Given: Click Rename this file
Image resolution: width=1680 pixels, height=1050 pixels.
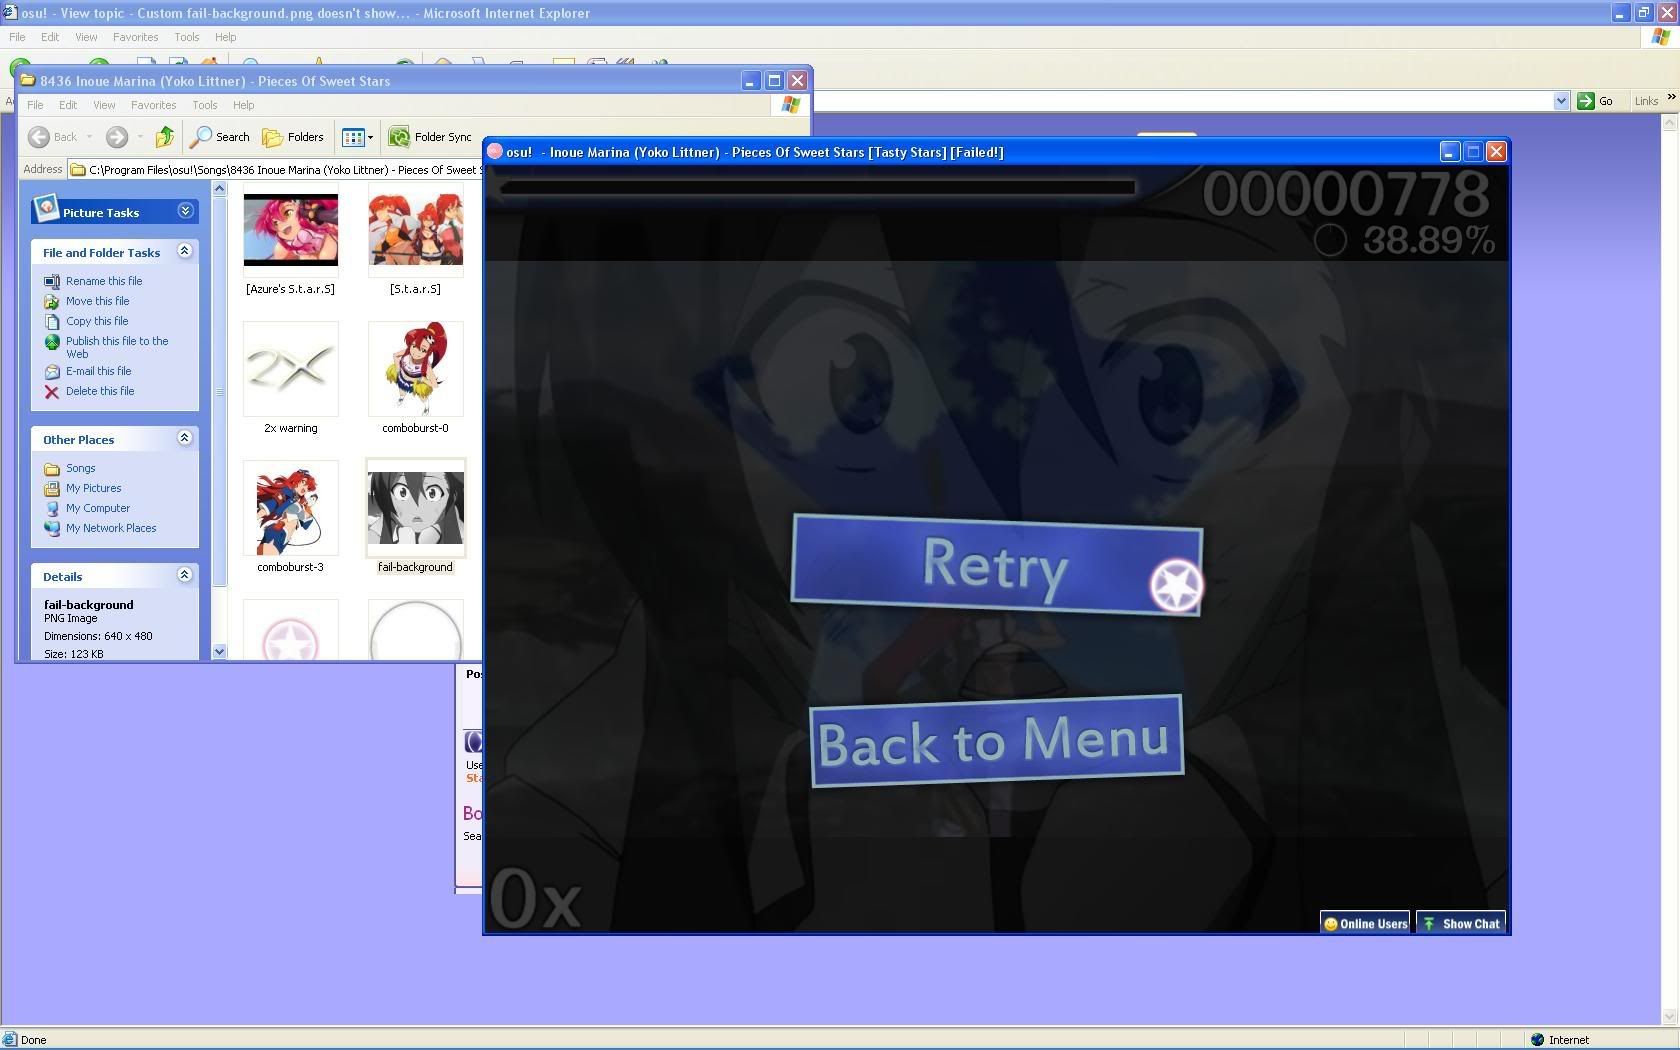Looking at the screenshot, I should 104,281.
